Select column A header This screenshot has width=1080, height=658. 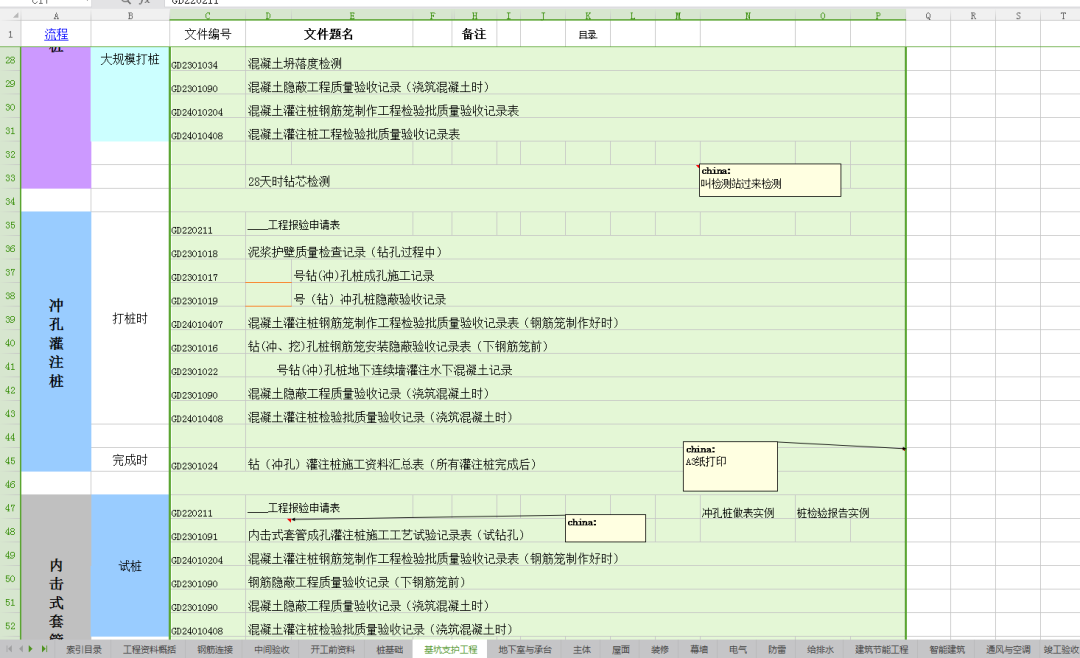pyautogui.click(x=56, y=16)
